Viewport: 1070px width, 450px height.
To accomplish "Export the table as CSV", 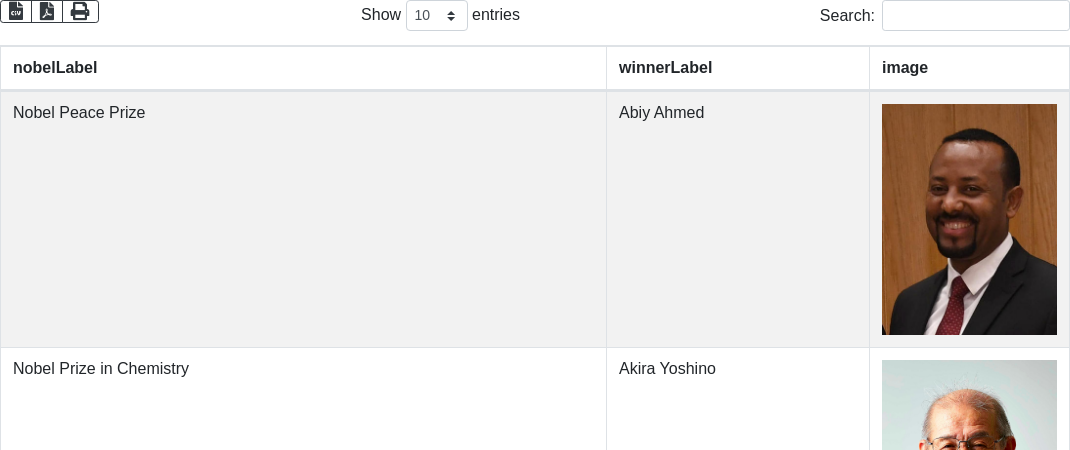I will (x=16, y=11).
